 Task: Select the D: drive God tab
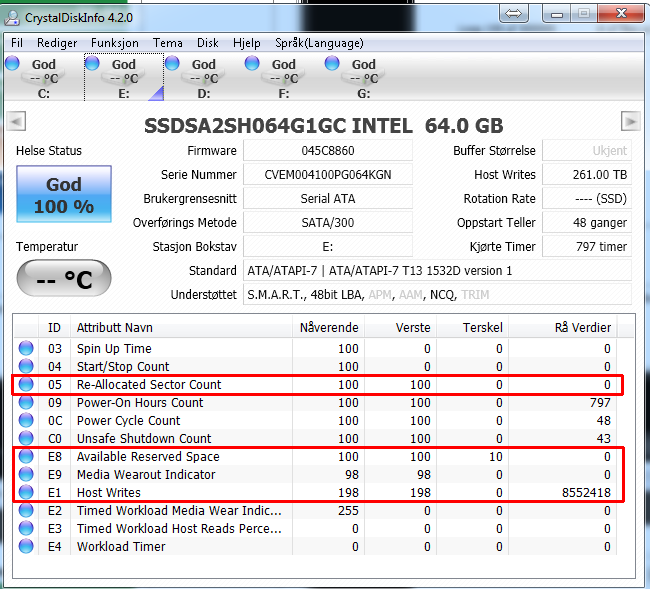203,78
